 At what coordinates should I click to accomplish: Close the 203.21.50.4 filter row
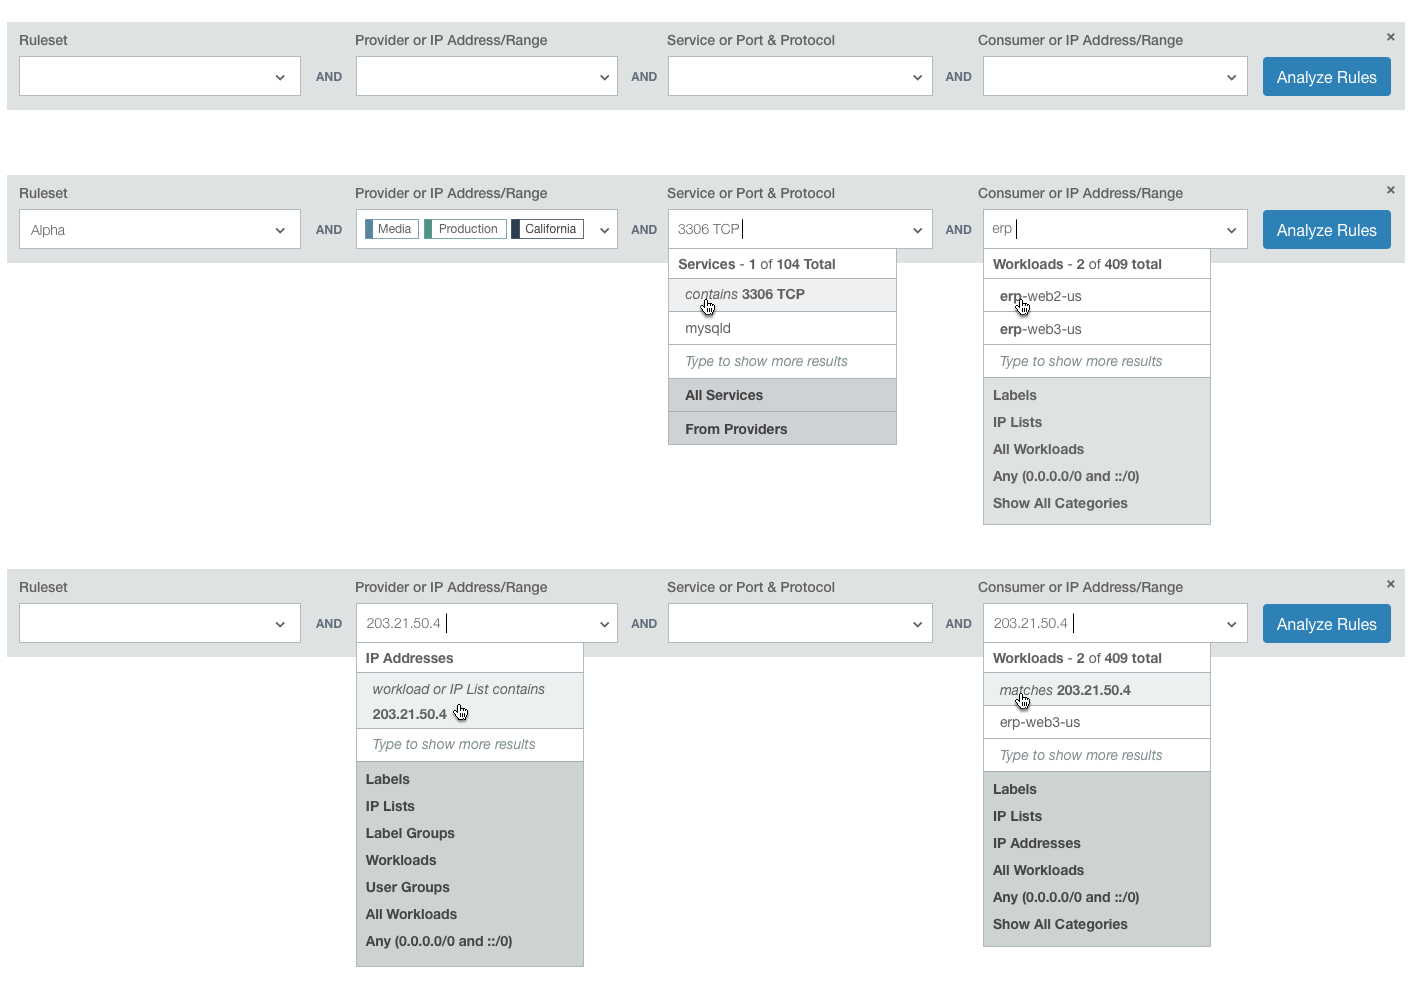click(x=1390, y=584)
